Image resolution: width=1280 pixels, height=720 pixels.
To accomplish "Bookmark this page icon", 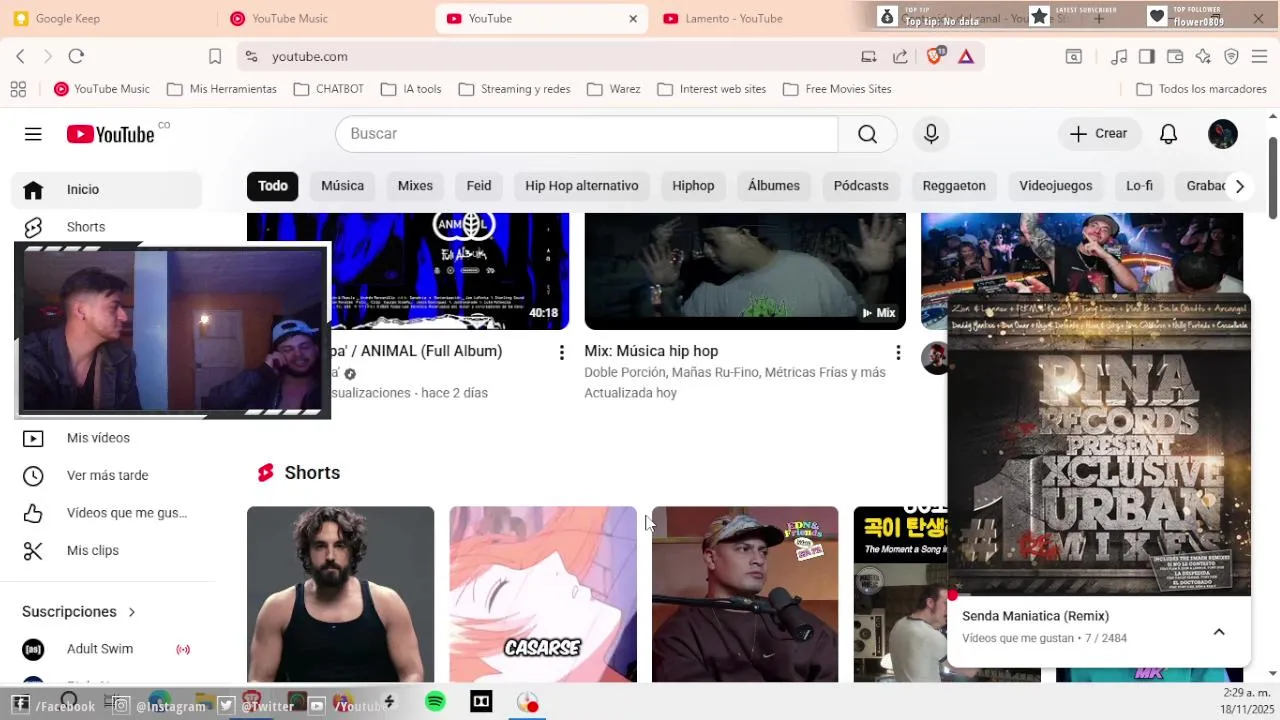I will tap(215, 56).
